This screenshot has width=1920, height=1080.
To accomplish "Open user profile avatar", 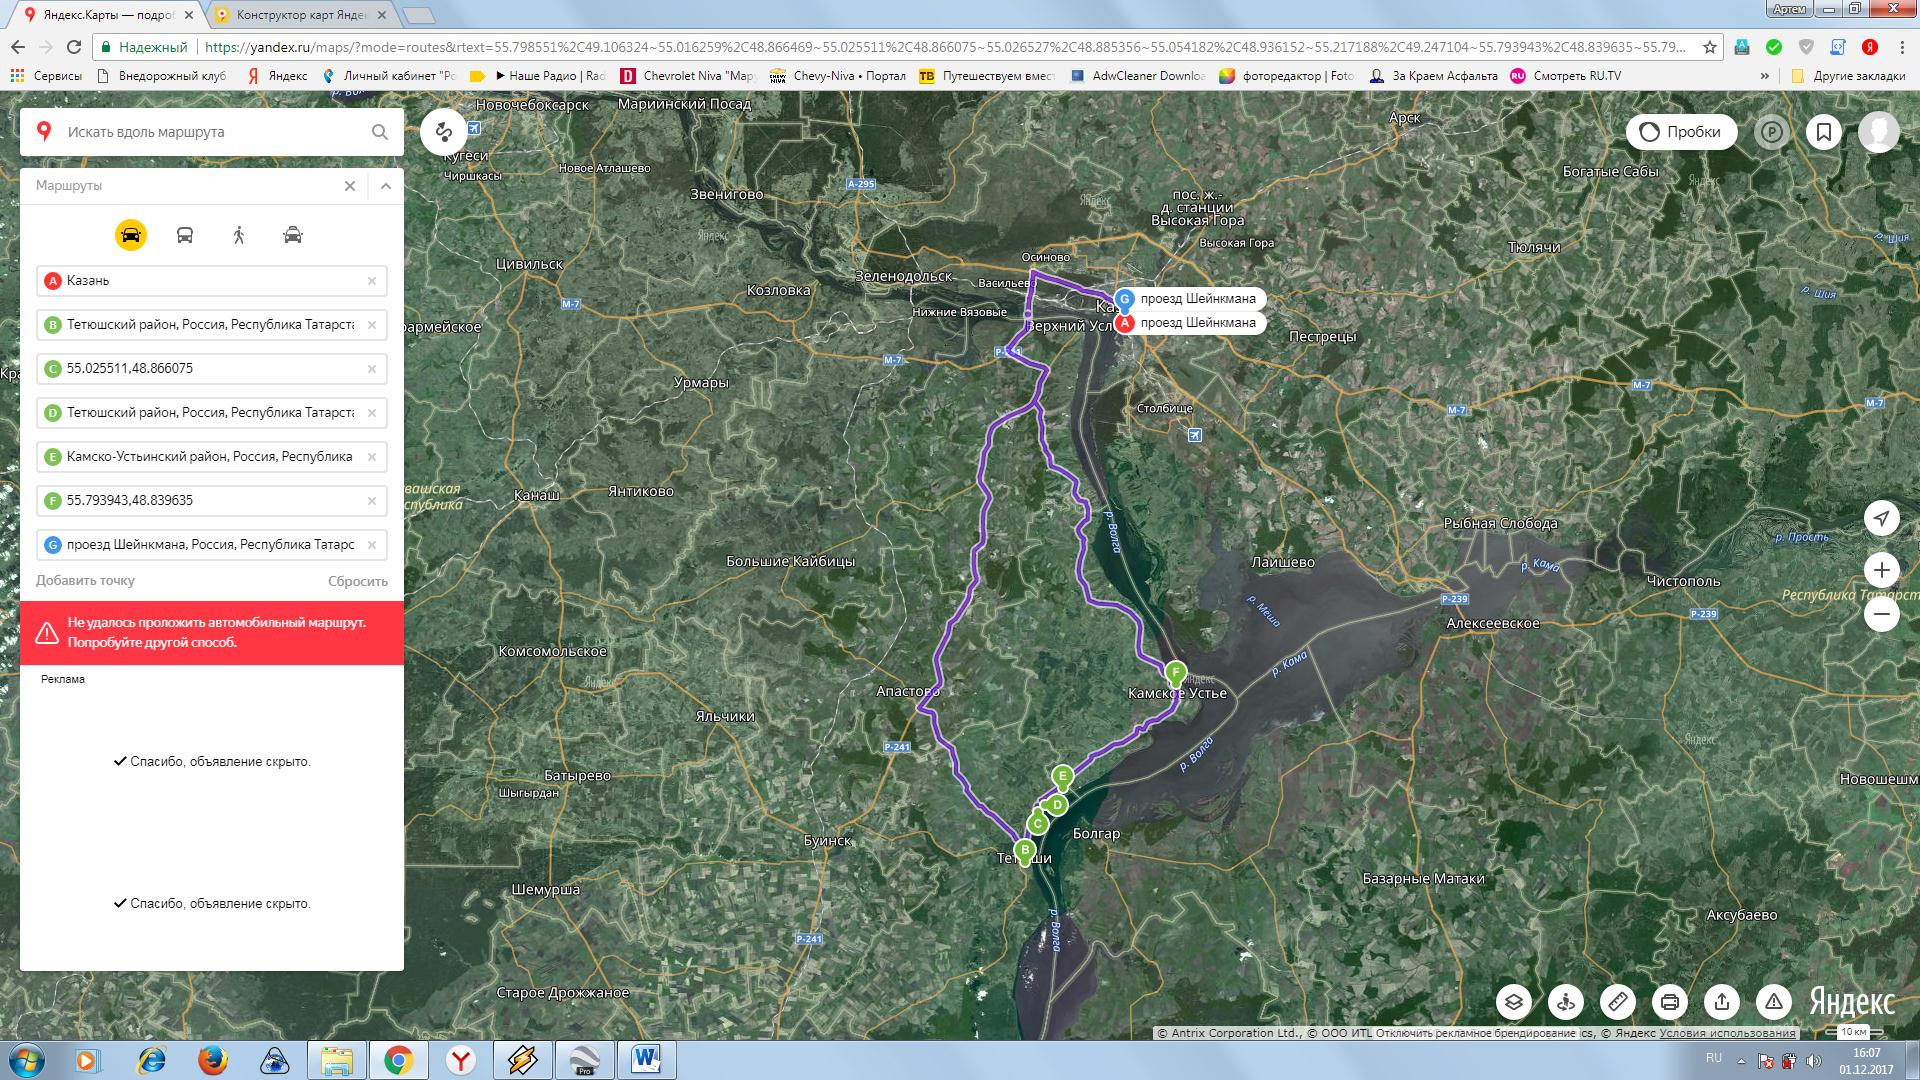I will click(1878, 132).
